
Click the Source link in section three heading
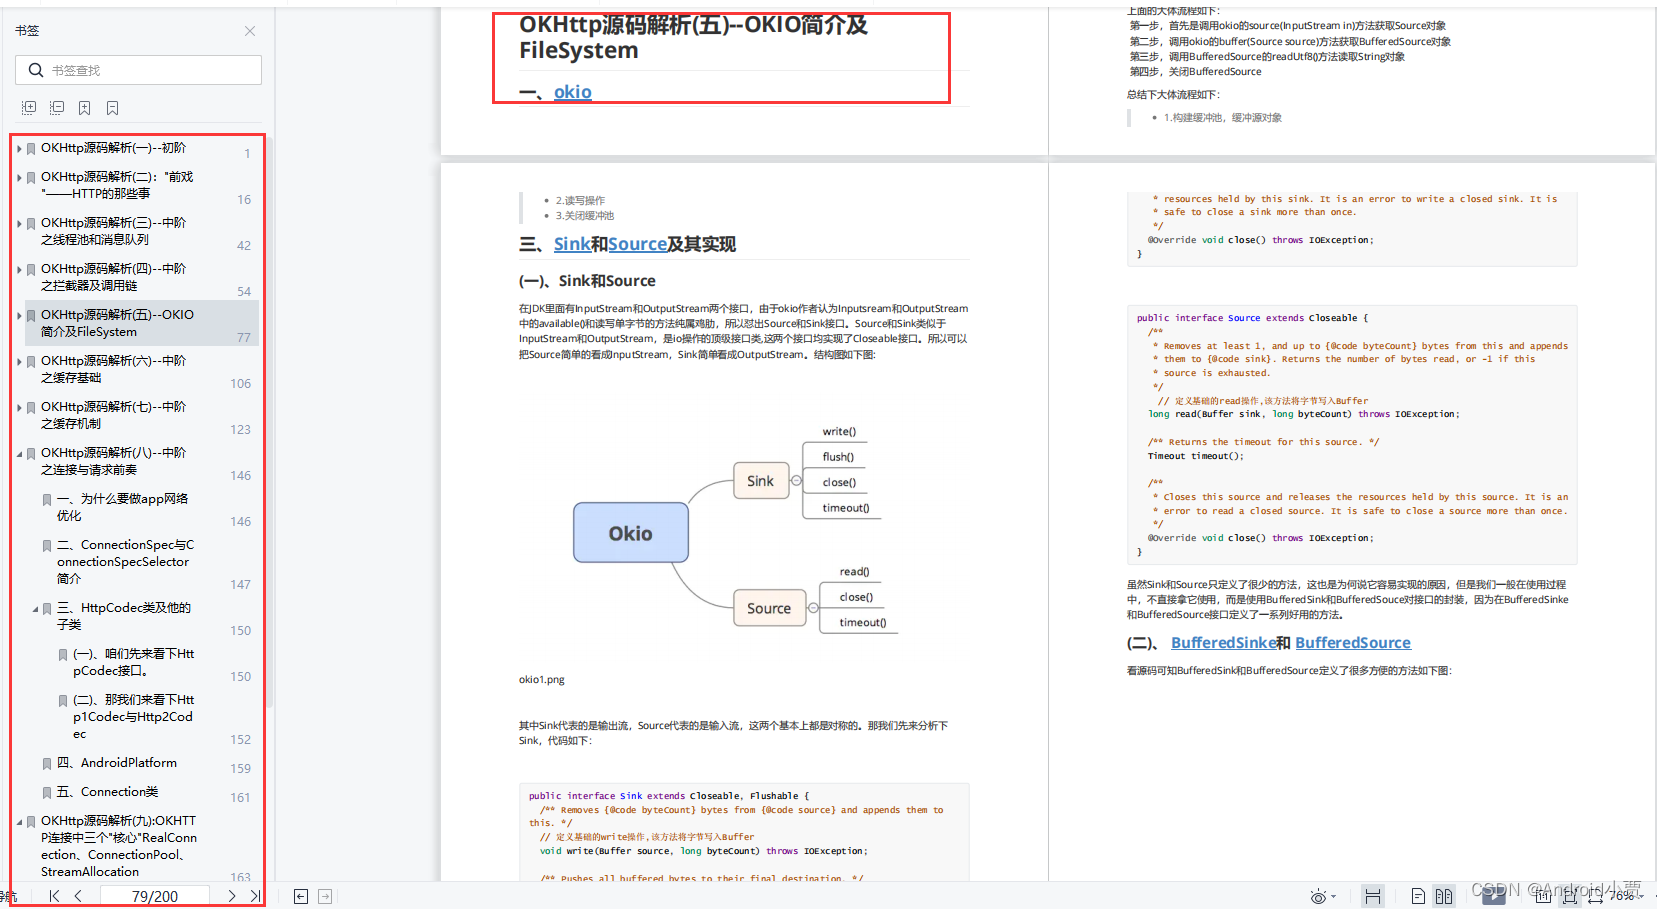coord(637,244)
